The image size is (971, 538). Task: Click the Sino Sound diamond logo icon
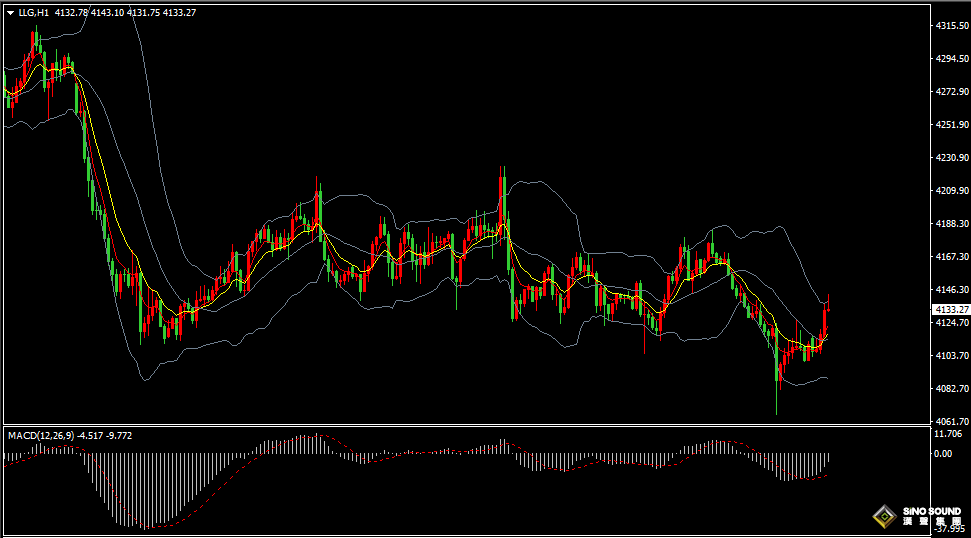[x=884, y=516]
